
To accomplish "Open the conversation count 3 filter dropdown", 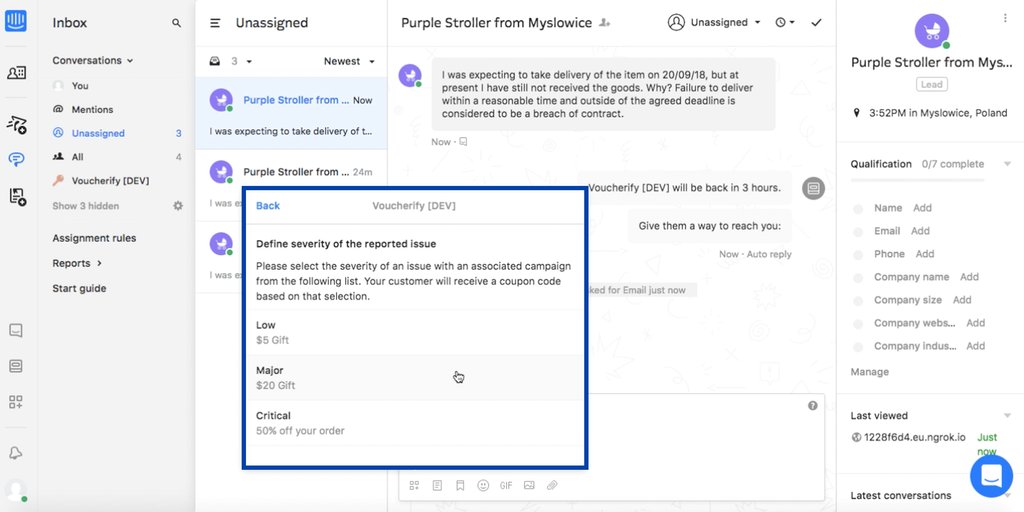I will click(x=231, y=61).
